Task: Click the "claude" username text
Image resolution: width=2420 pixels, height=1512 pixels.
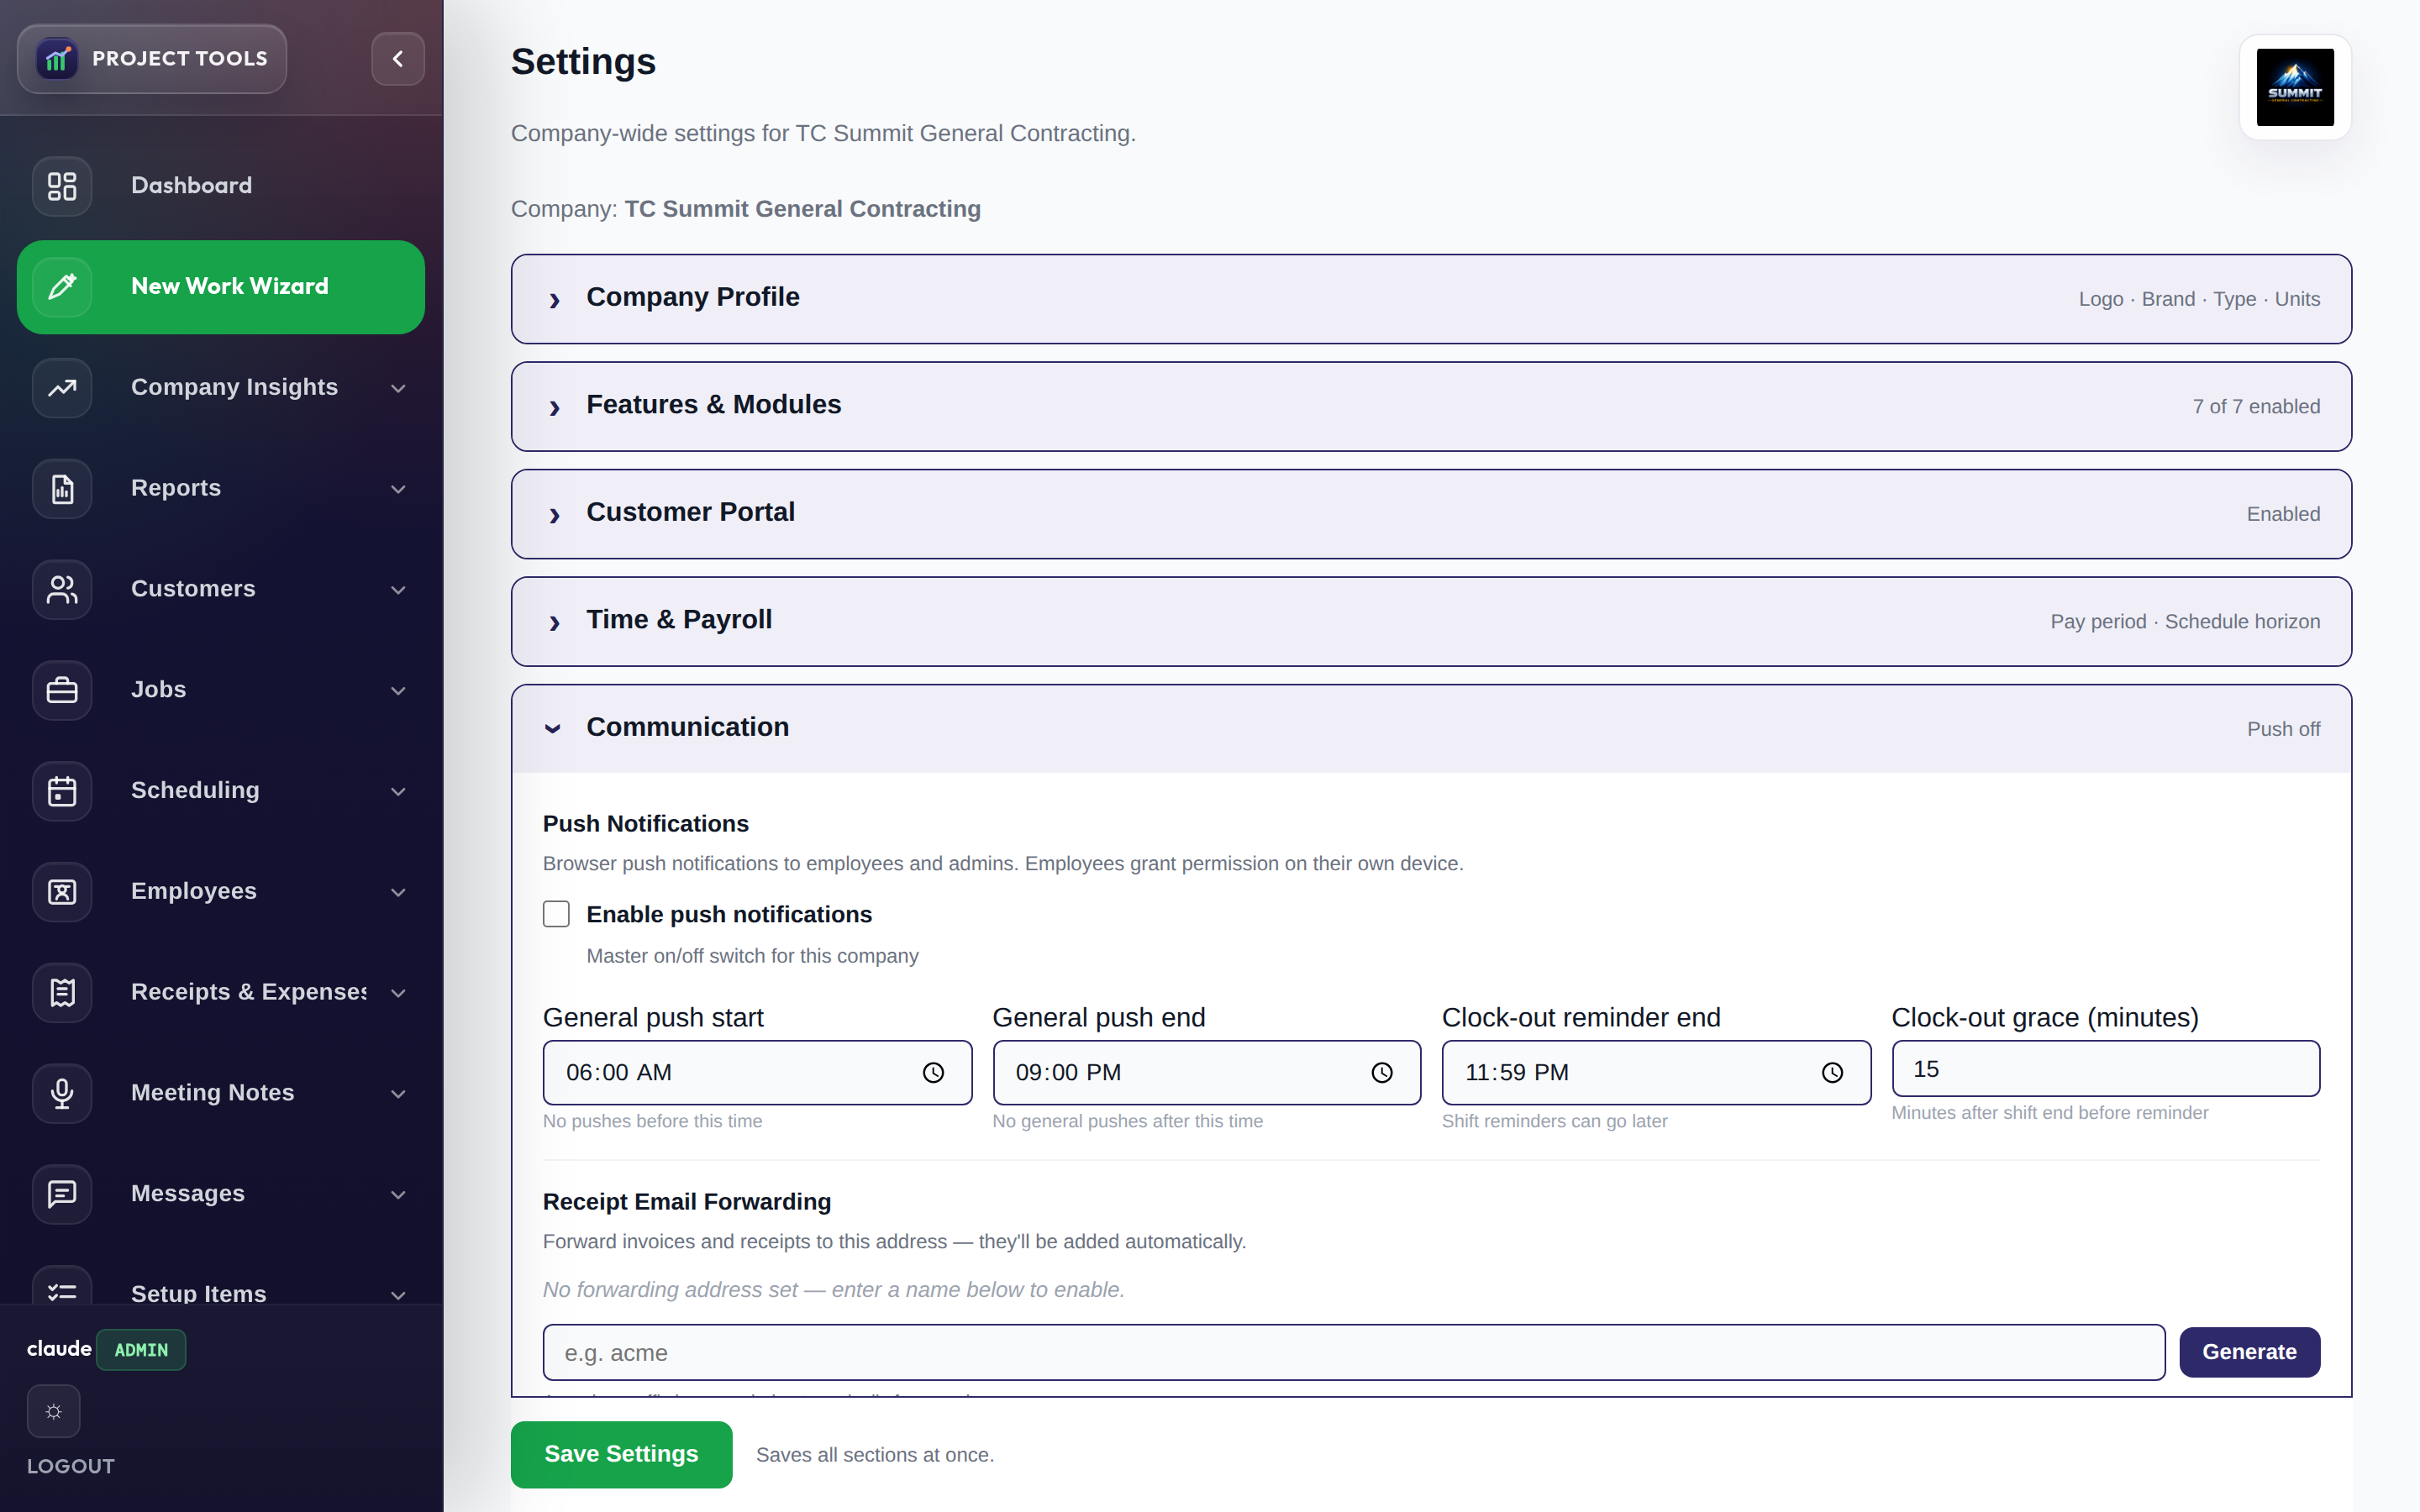Action: (x=59, y=1349)
